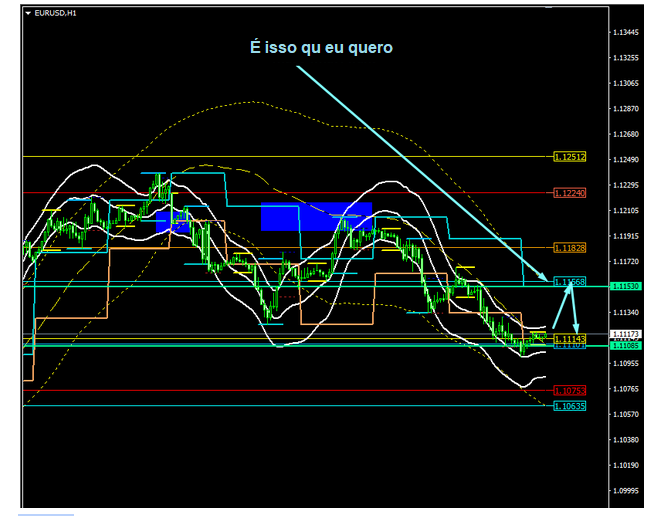
Task: Click the cyan 1.10635 price label
Action: [569, 406]
